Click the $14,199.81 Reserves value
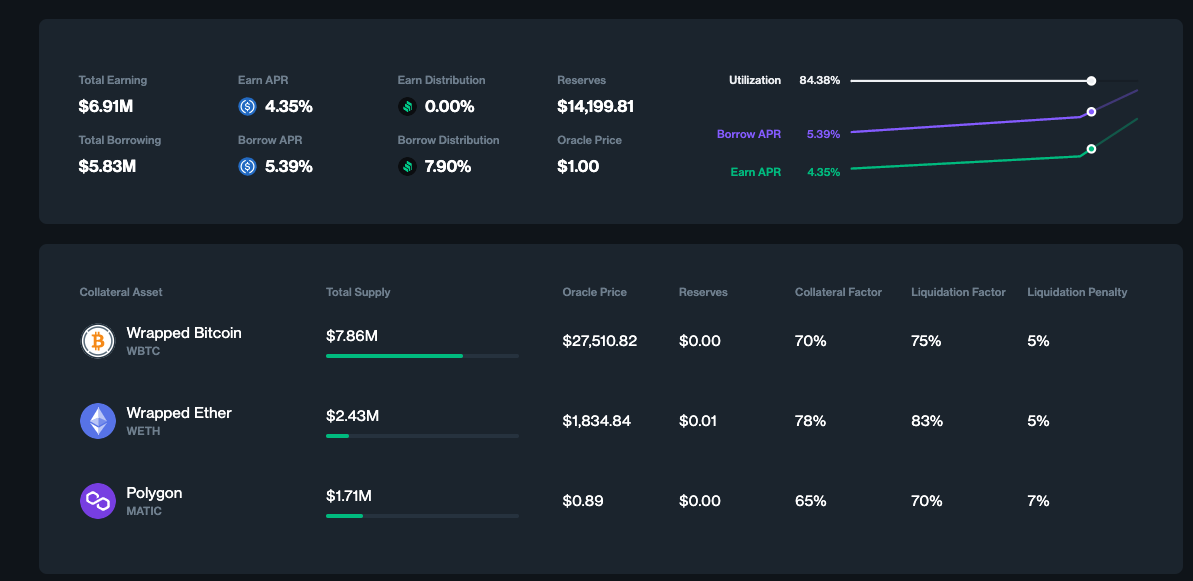 (x=595, y=106)
